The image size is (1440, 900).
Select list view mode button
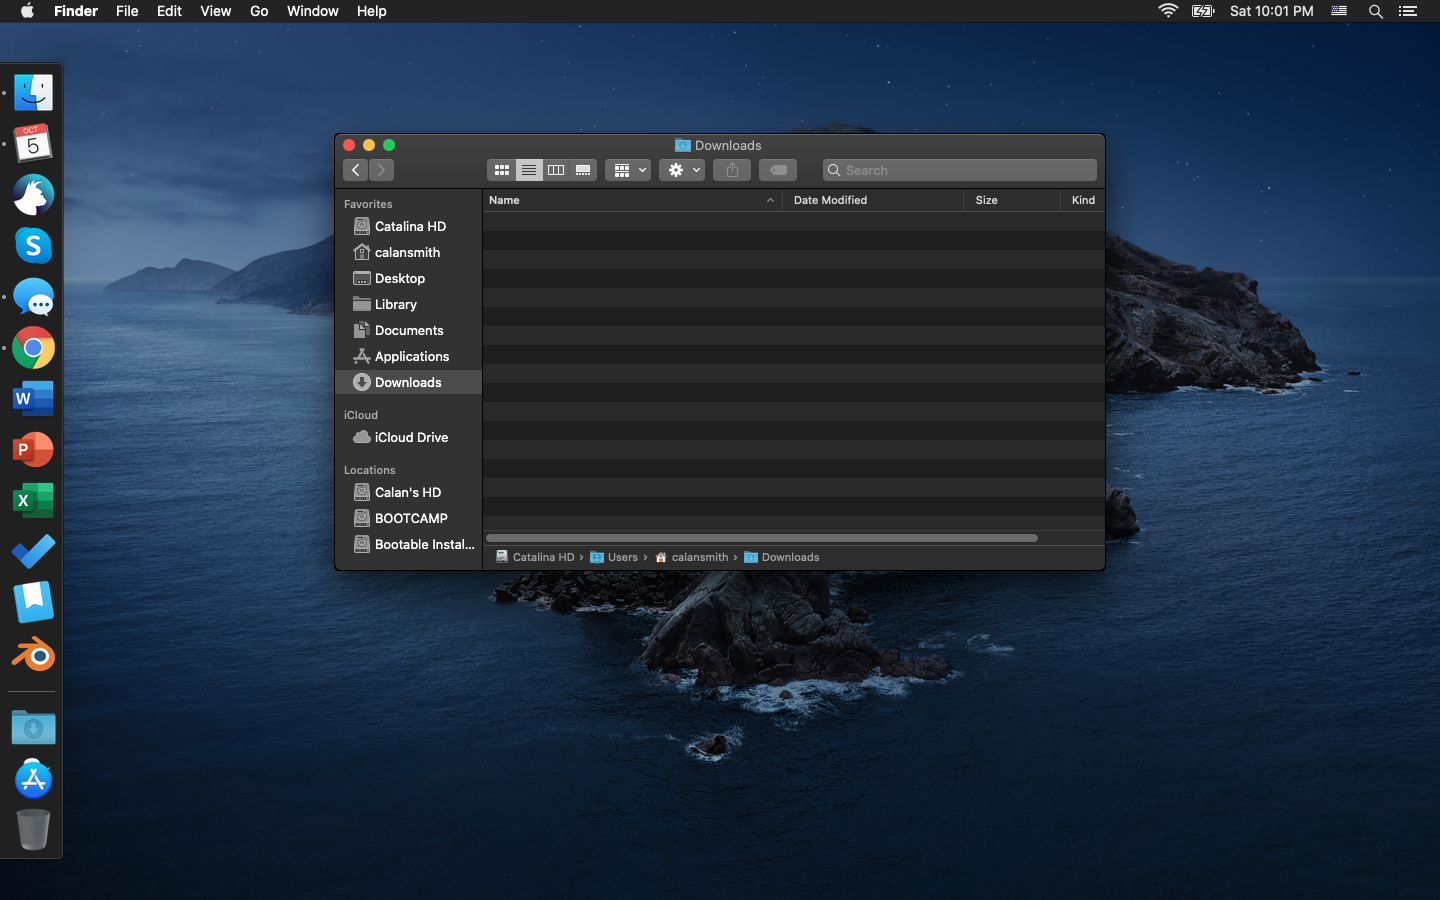(529, 170)
